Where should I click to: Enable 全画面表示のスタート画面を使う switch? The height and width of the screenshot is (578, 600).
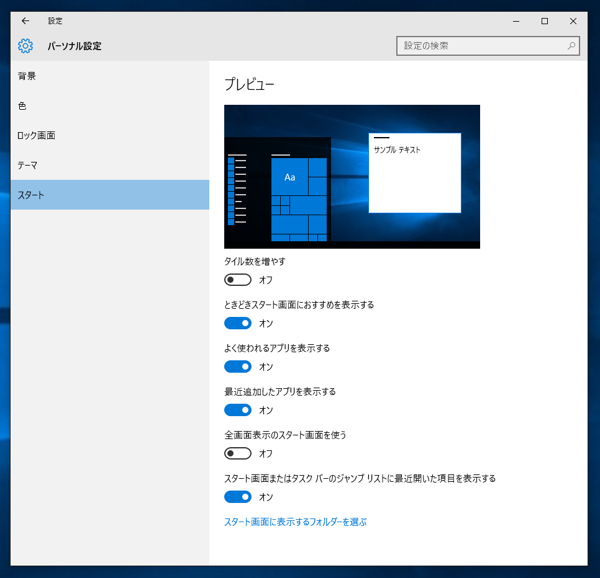[x=238, y=454]
